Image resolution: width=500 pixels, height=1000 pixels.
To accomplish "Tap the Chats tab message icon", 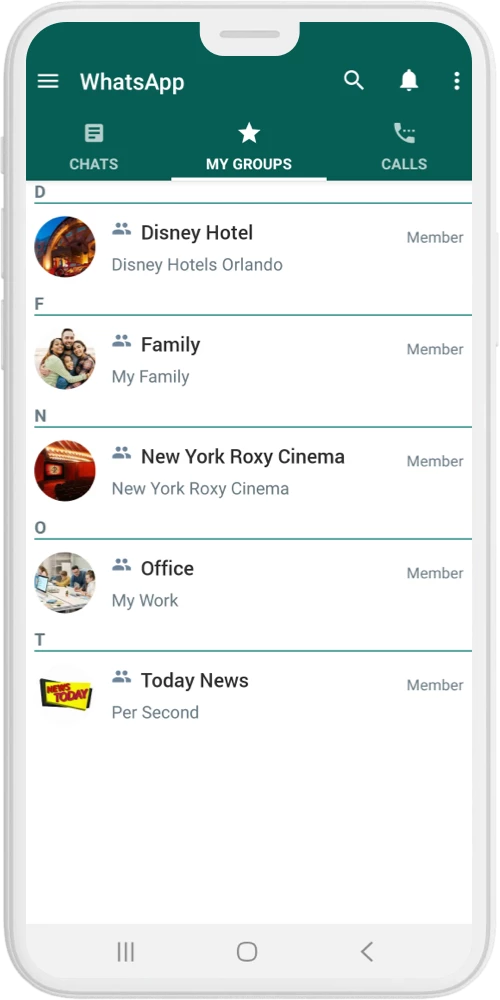I will (x=94, y=133).
